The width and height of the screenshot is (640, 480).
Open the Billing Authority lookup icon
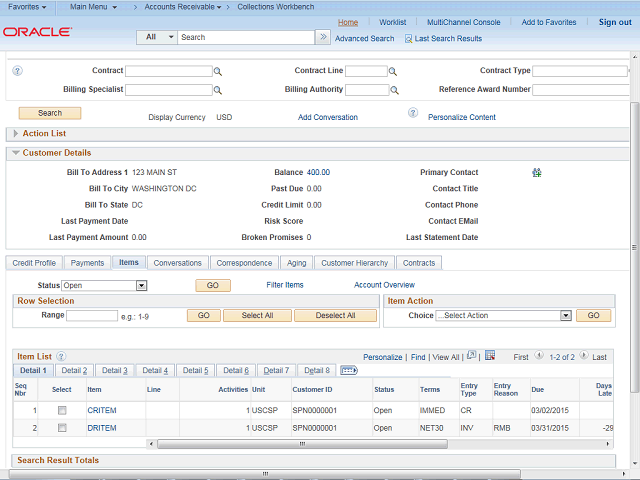point(393,90)
